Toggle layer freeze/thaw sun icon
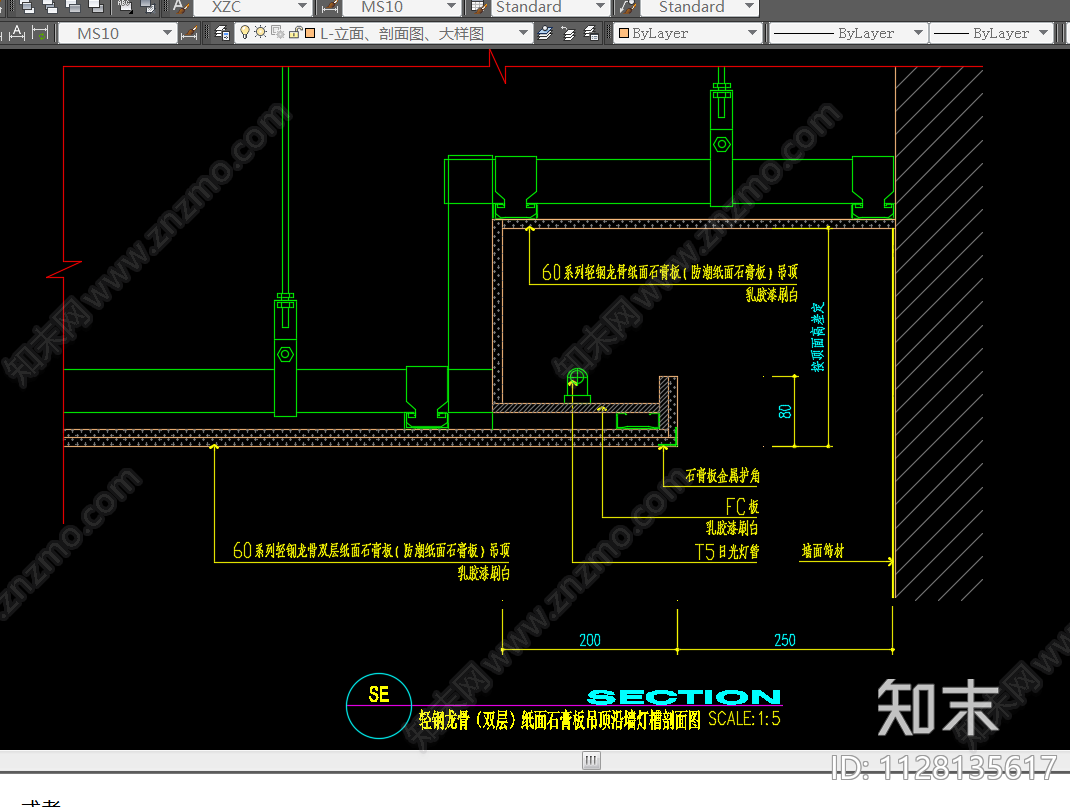The image size is (1070, 807). tap(261, 32)
